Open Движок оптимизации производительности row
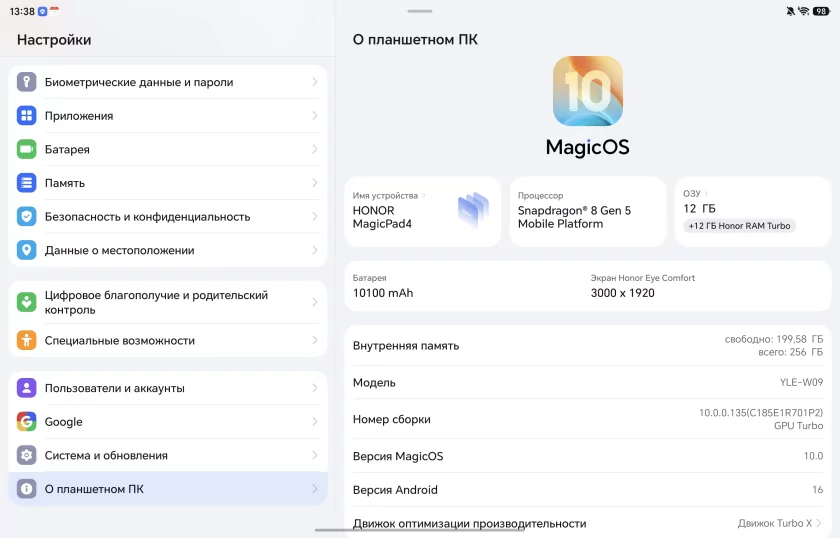 (588, 523)
